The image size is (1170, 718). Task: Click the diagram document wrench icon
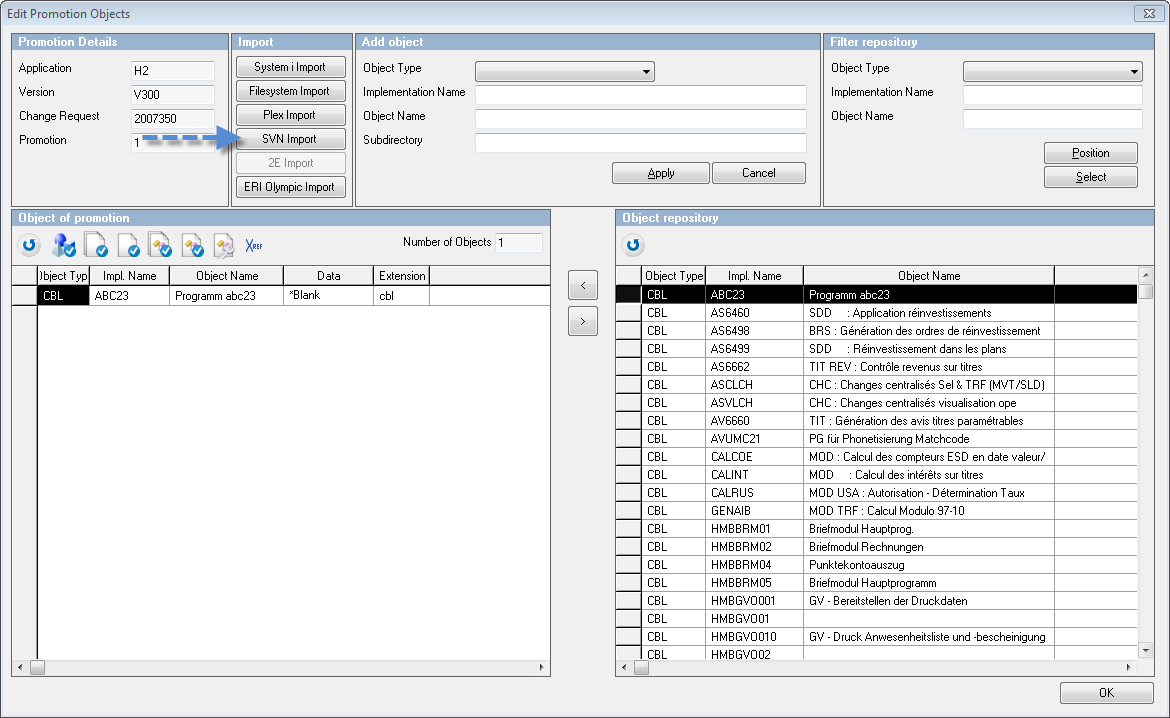[x=224, y=245]
